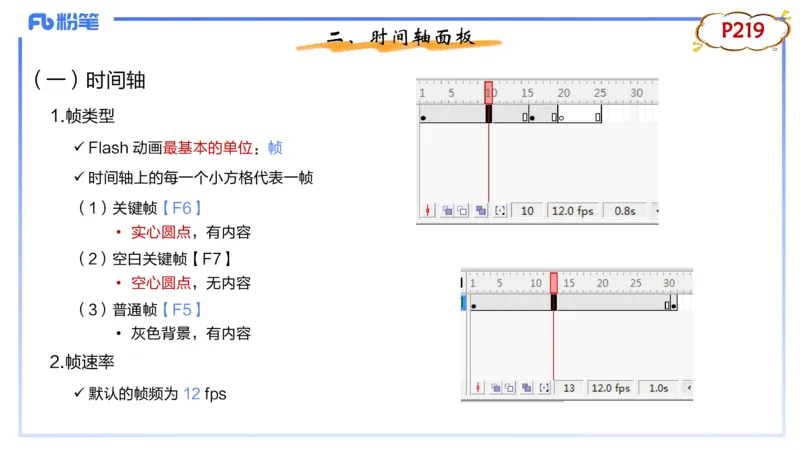Click red text 最基本的单位
The image size is (800, 450).
208,147
